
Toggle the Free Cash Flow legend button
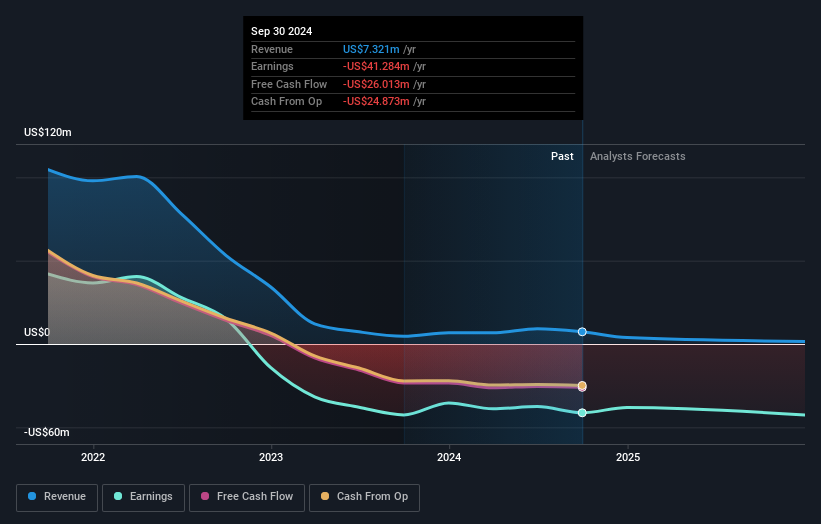(x=247, y=497)
